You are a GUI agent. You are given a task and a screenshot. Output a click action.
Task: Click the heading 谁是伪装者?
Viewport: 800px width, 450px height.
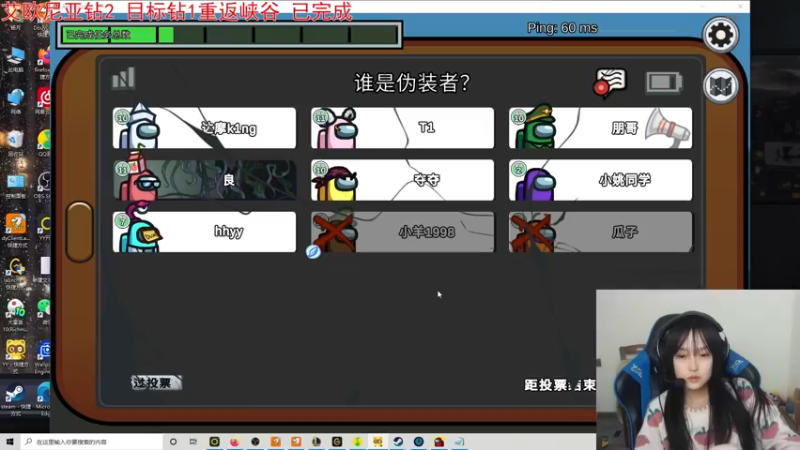pos(412,83)
